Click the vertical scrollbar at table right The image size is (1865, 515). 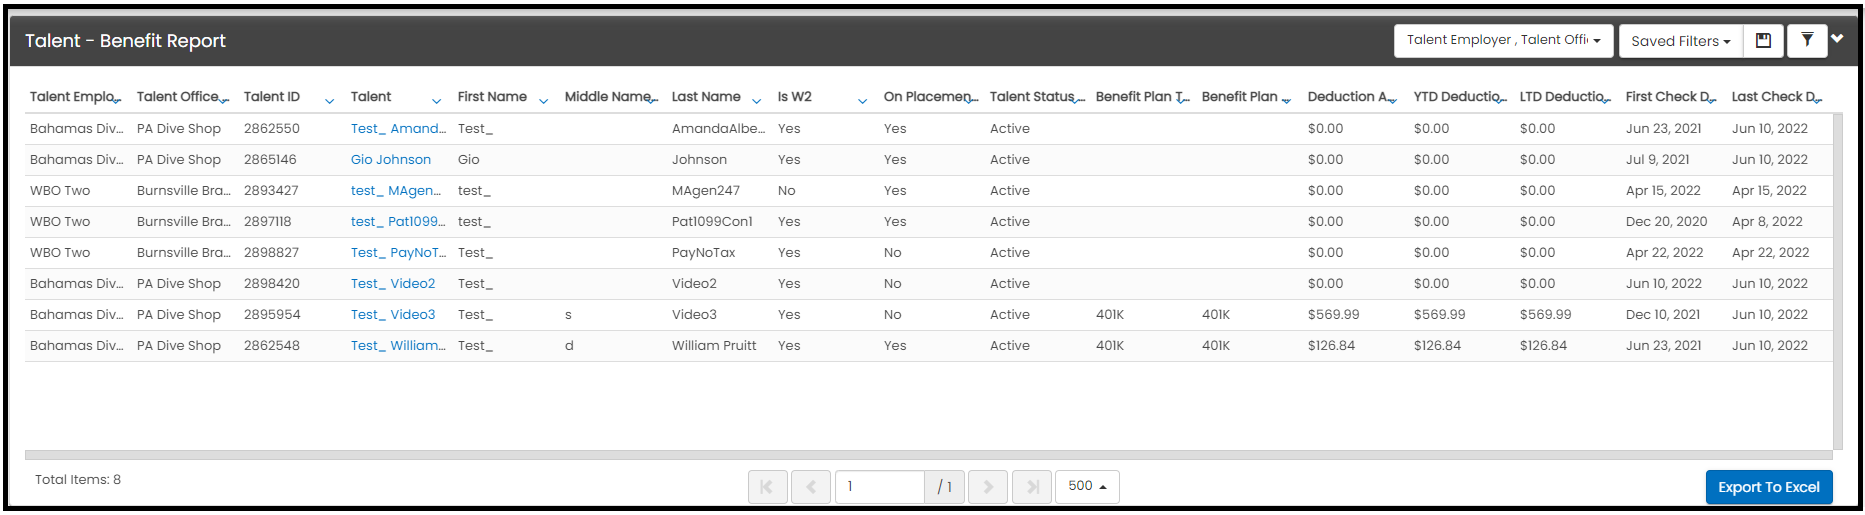(1838, 282)
